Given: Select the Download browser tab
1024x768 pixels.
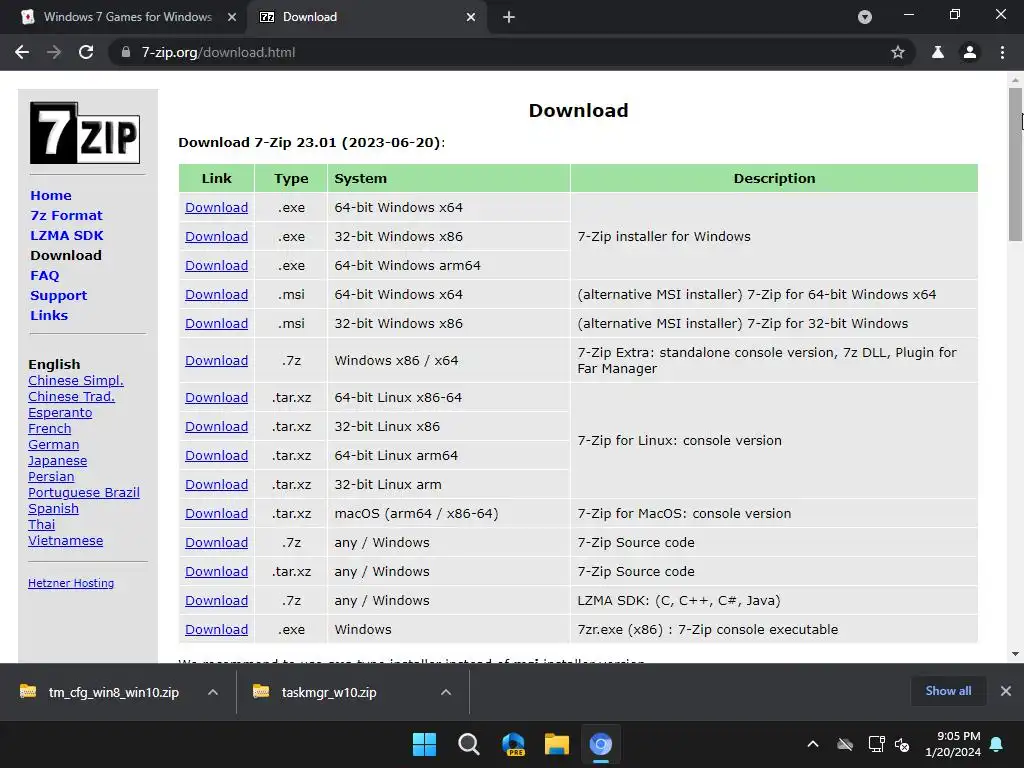Looking at the screenshot, I should click(x=366, y=17).
